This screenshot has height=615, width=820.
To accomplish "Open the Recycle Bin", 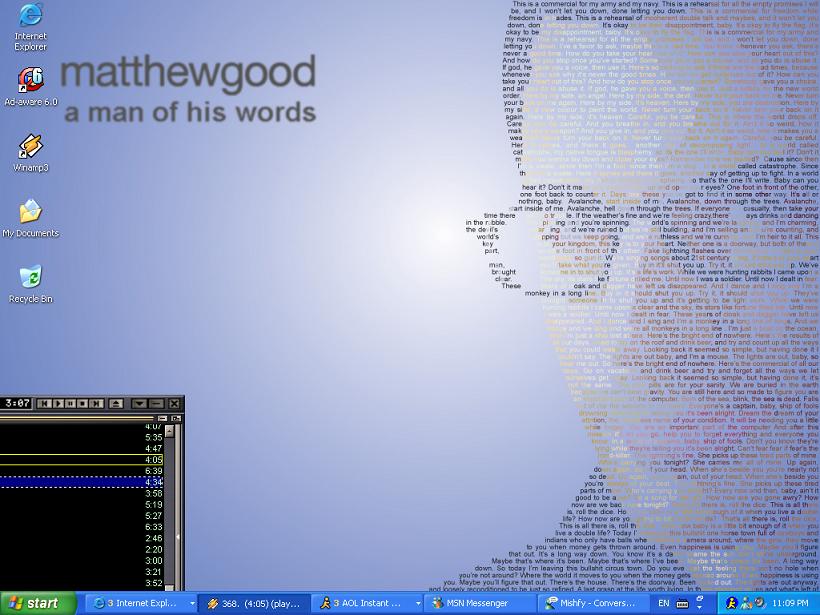I will [30, 282].
